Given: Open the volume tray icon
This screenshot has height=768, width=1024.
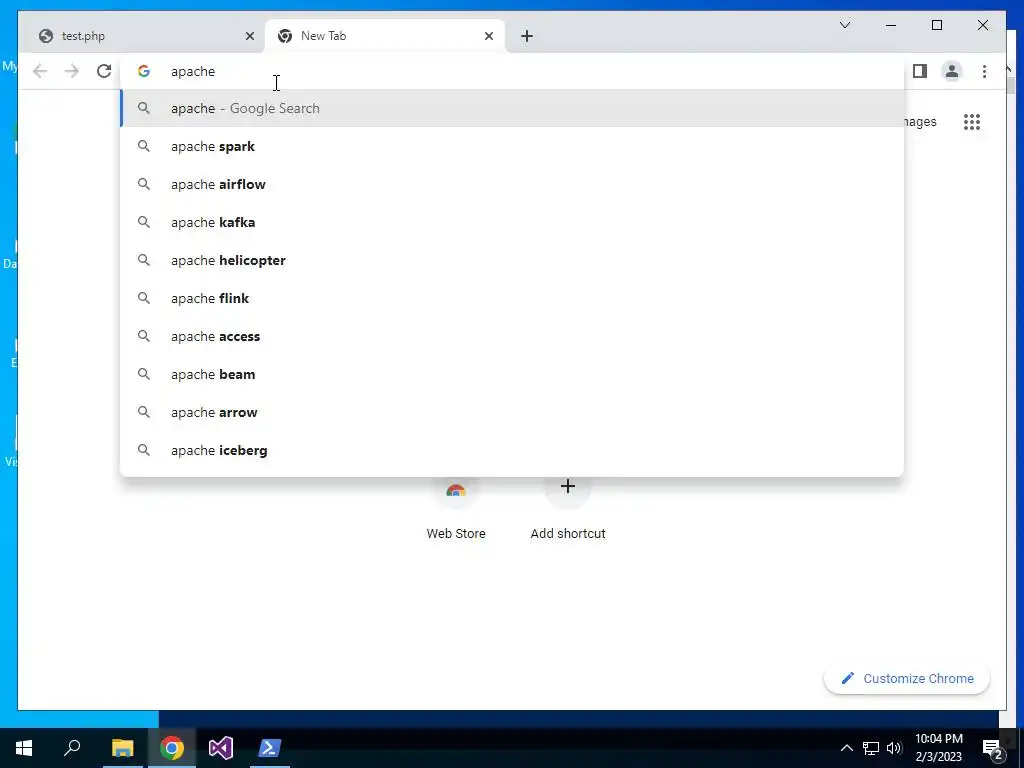Looking at the screenshot, I should click(894, 748).
